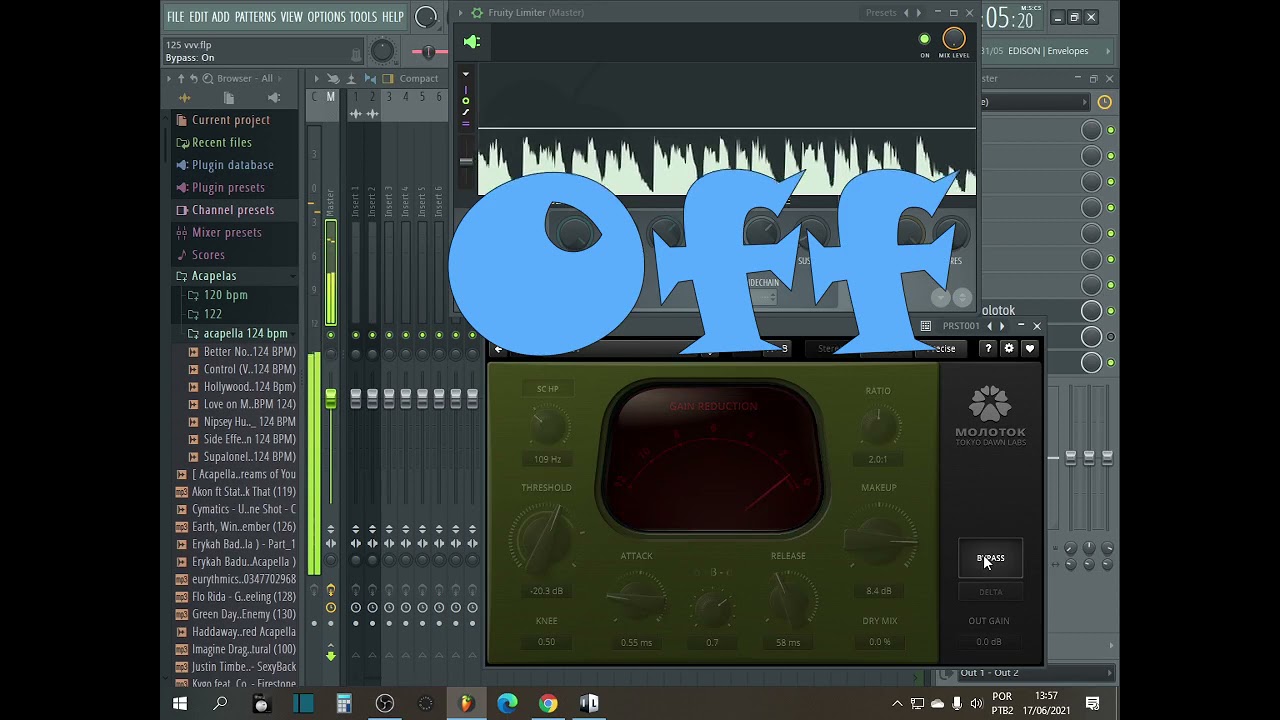Select the Master track M header
This screenshot has height=720, width=1280.
330,97
